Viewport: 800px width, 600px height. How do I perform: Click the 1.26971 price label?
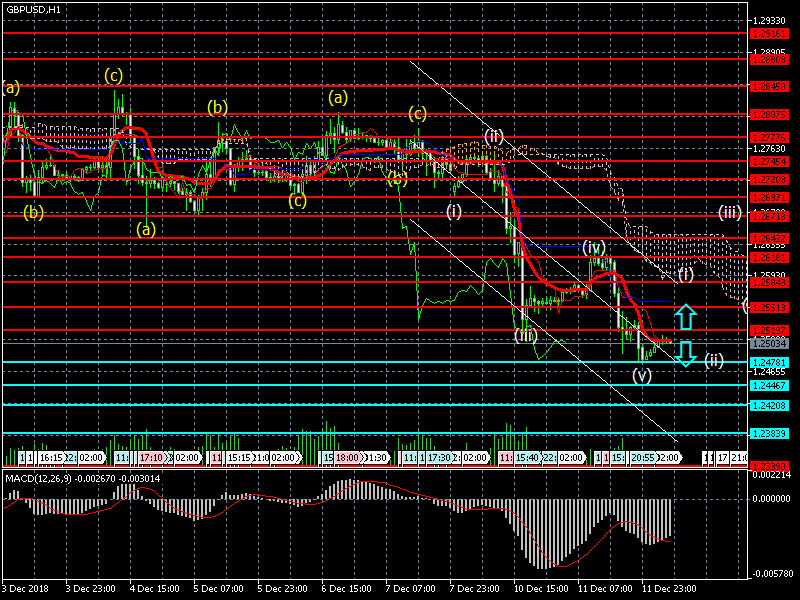pyautogui.click(x=769, y=197)
